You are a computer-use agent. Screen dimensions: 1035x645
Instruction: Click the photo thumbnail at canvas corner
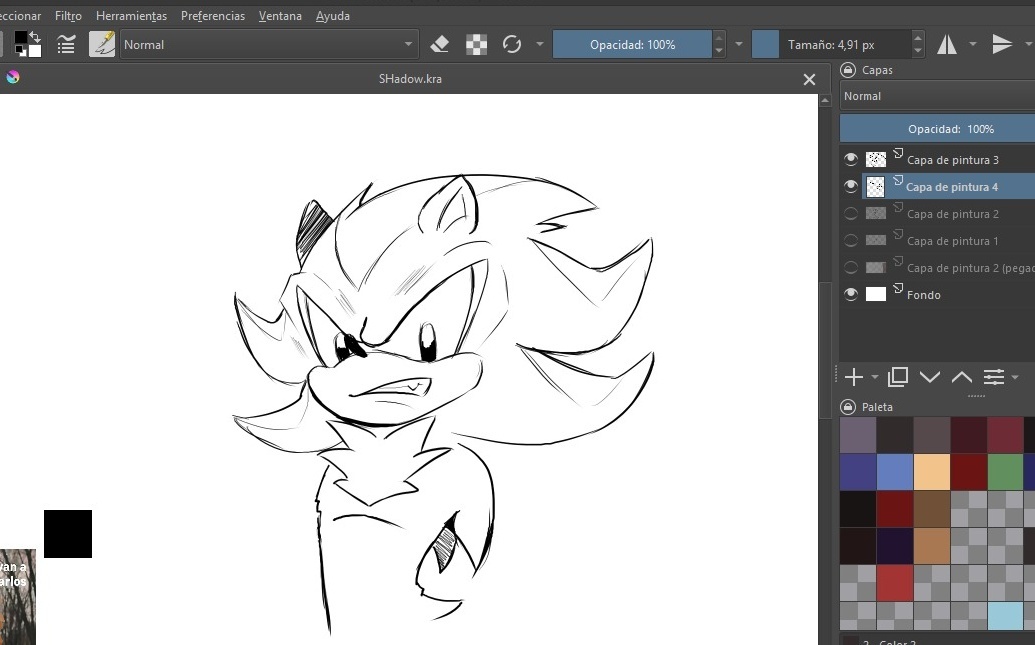(17, 597)
